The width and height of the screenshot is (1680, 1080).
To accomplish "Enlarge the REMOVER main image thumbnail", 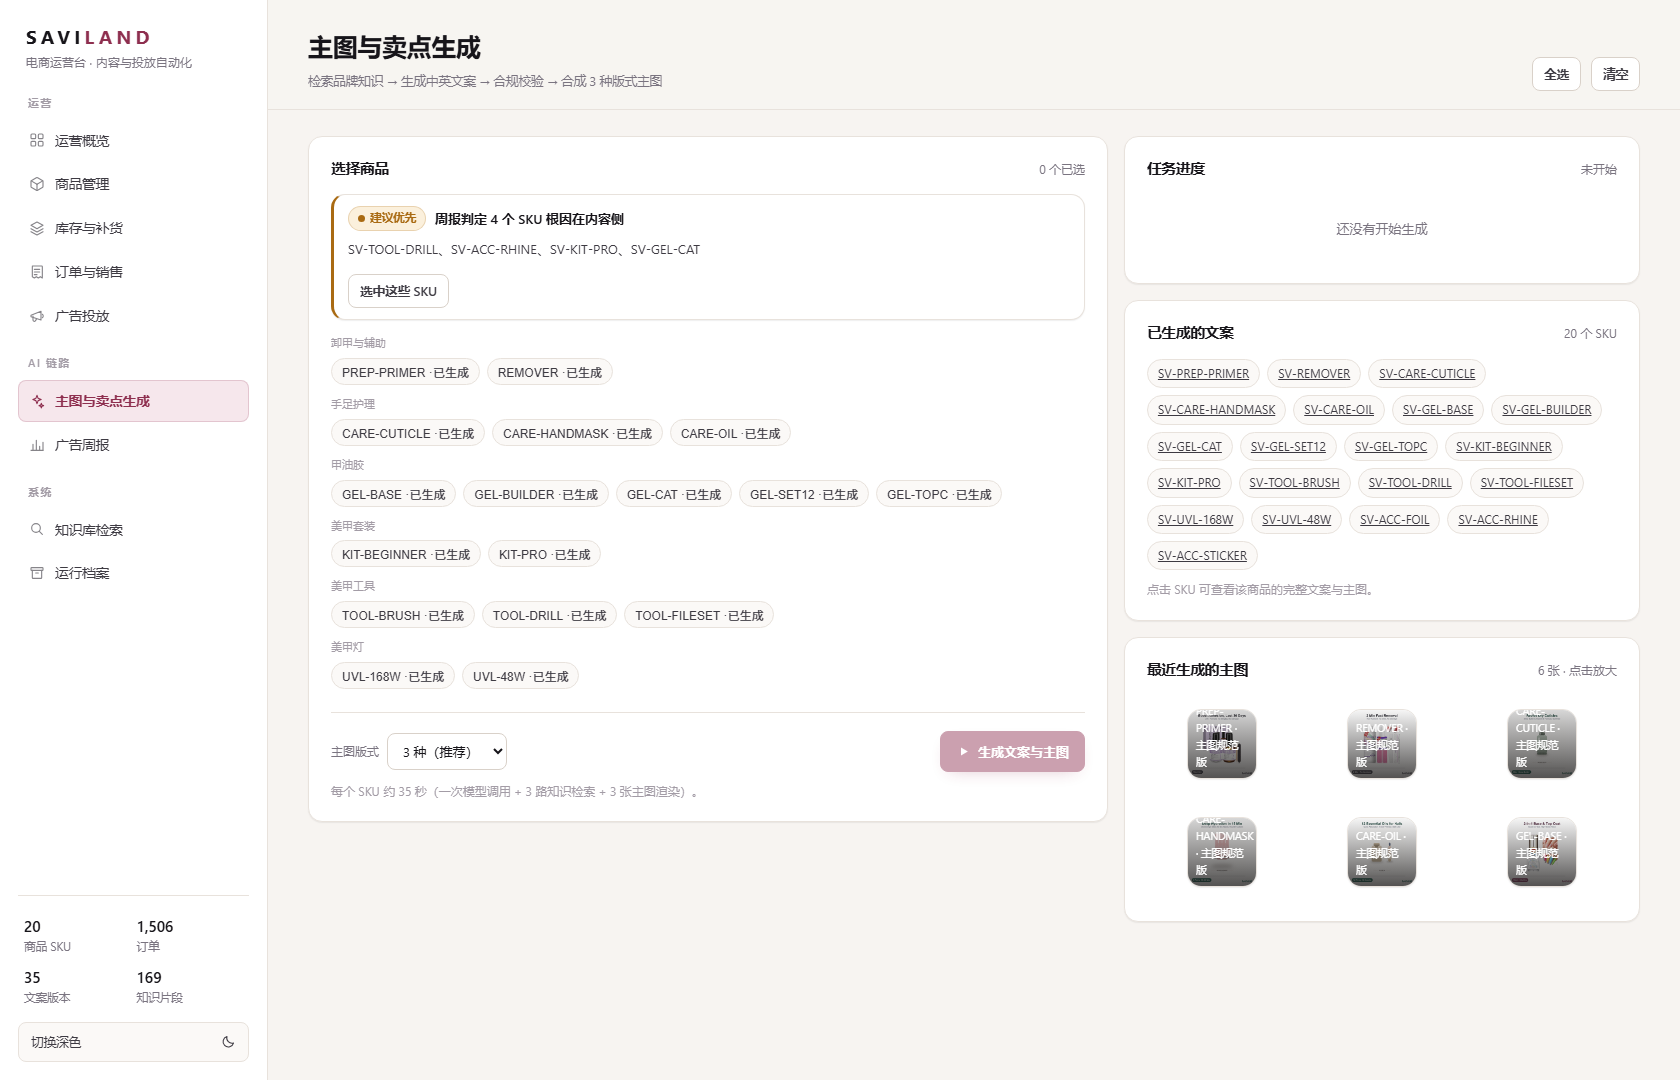I will point(1382,744).
